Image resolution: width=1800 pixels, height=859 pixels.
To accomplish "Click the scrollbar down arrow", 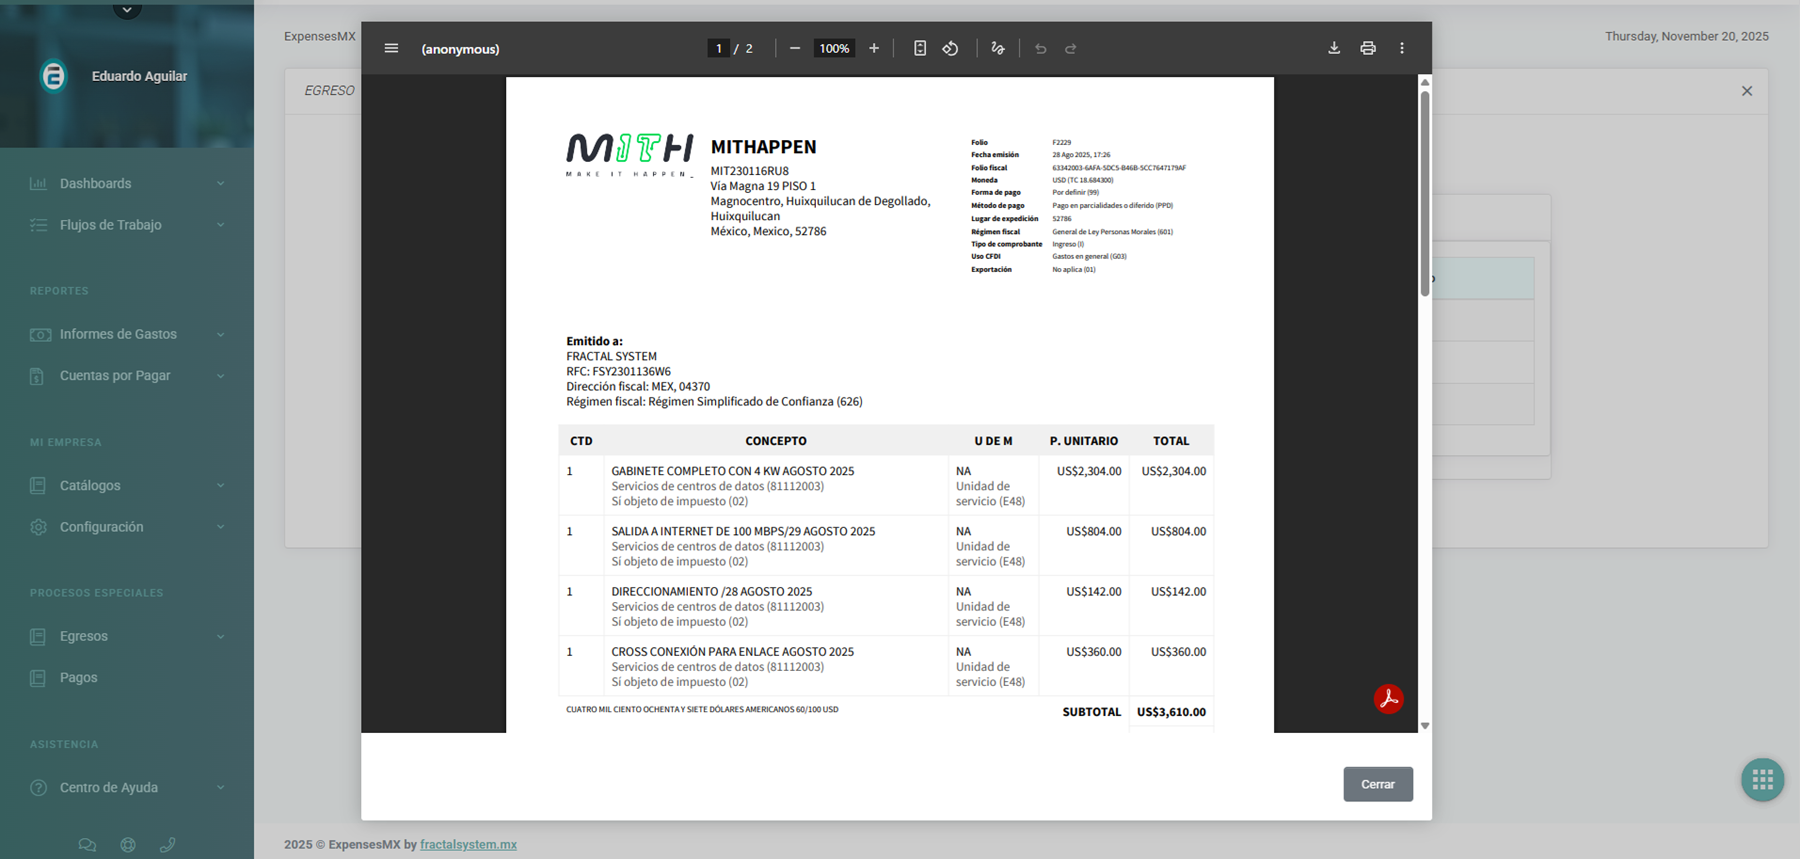I will tap(1425, 726).
